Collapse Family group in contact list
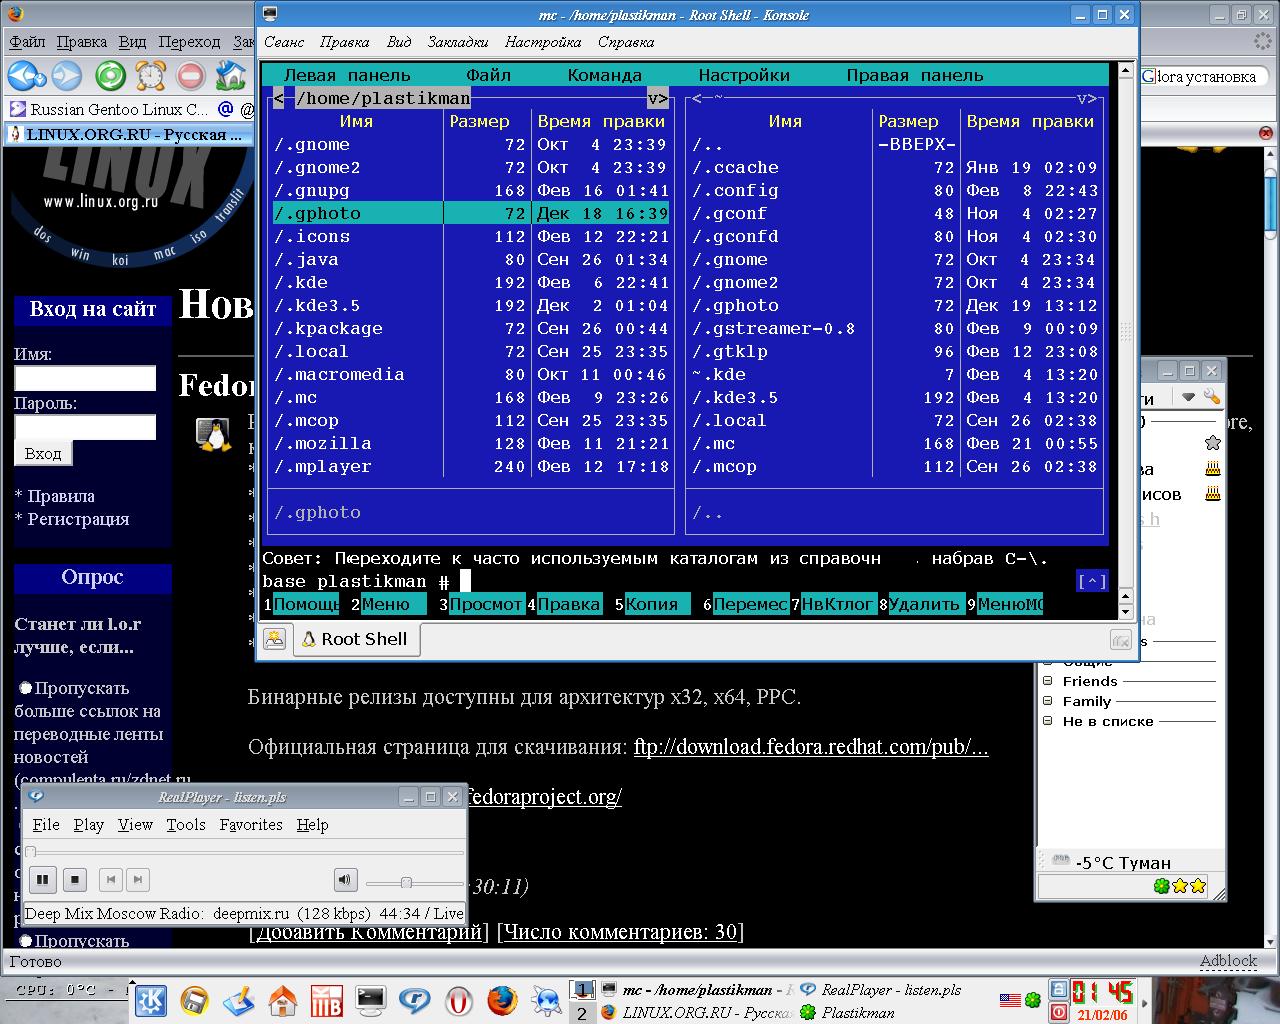 click(x=1048, y=701)
